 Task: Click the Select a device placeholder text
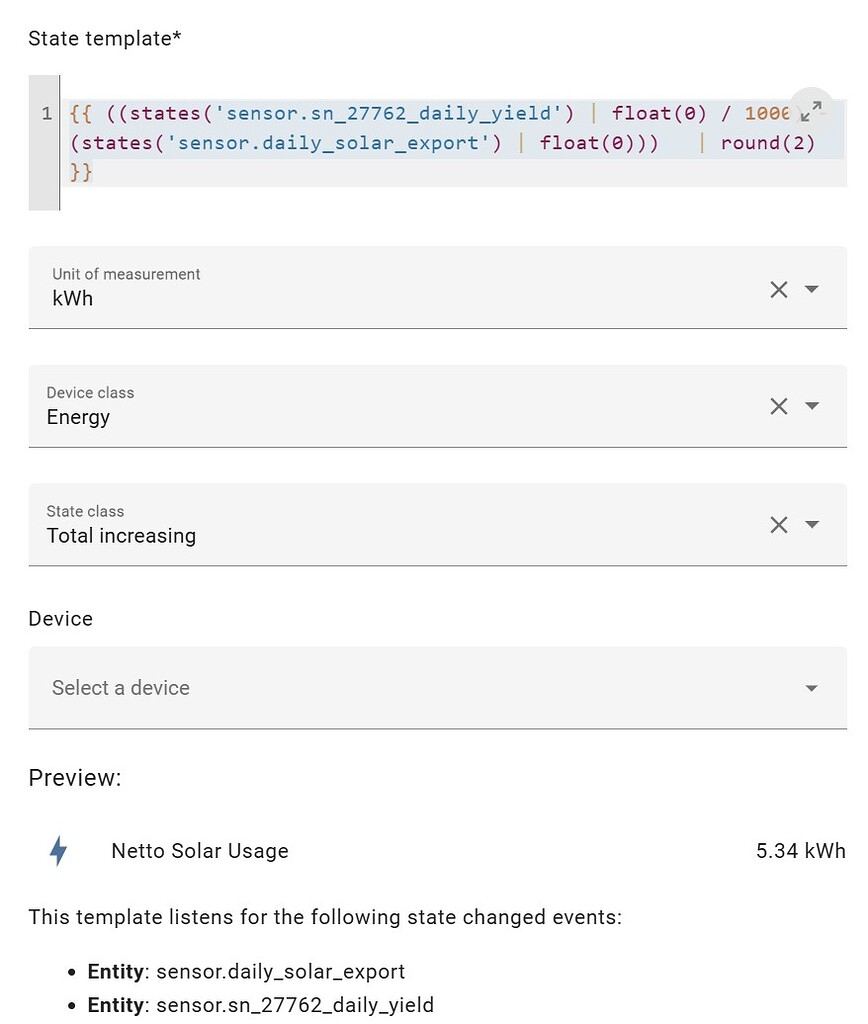click(121, 688)
